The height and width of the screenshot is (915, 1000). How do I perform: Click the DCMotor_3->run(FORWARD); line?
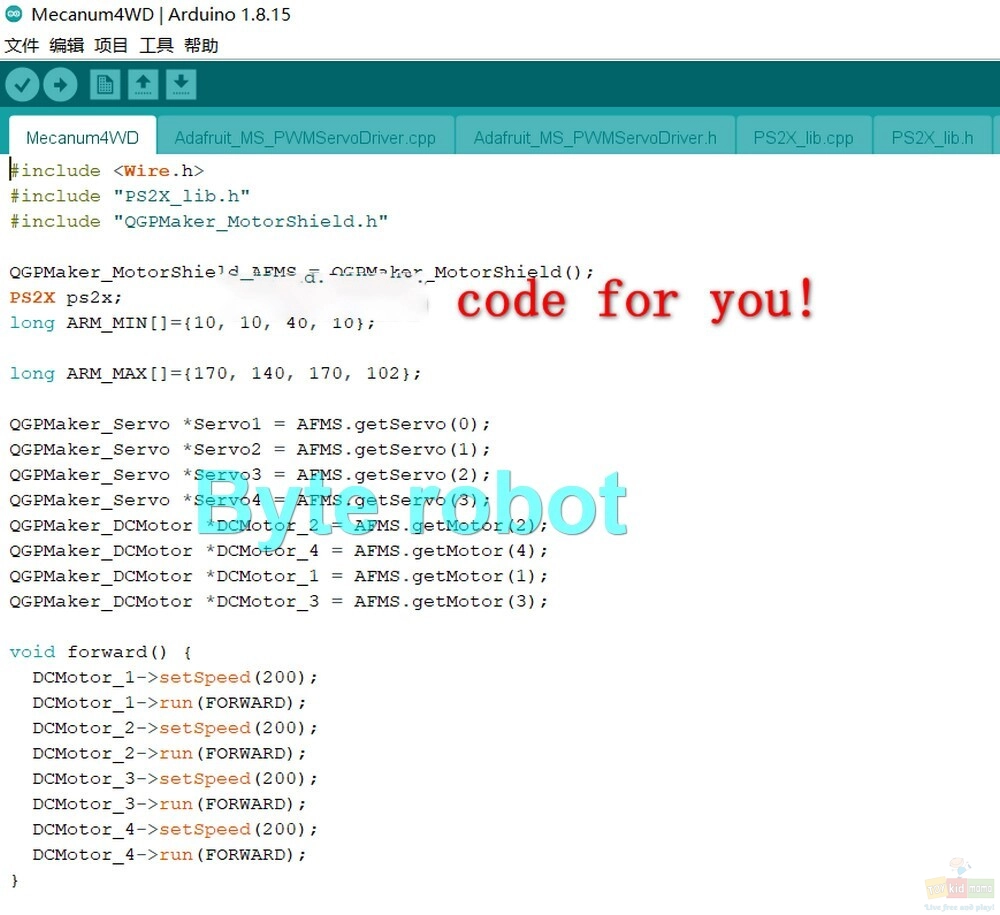[x=169, y=804]
